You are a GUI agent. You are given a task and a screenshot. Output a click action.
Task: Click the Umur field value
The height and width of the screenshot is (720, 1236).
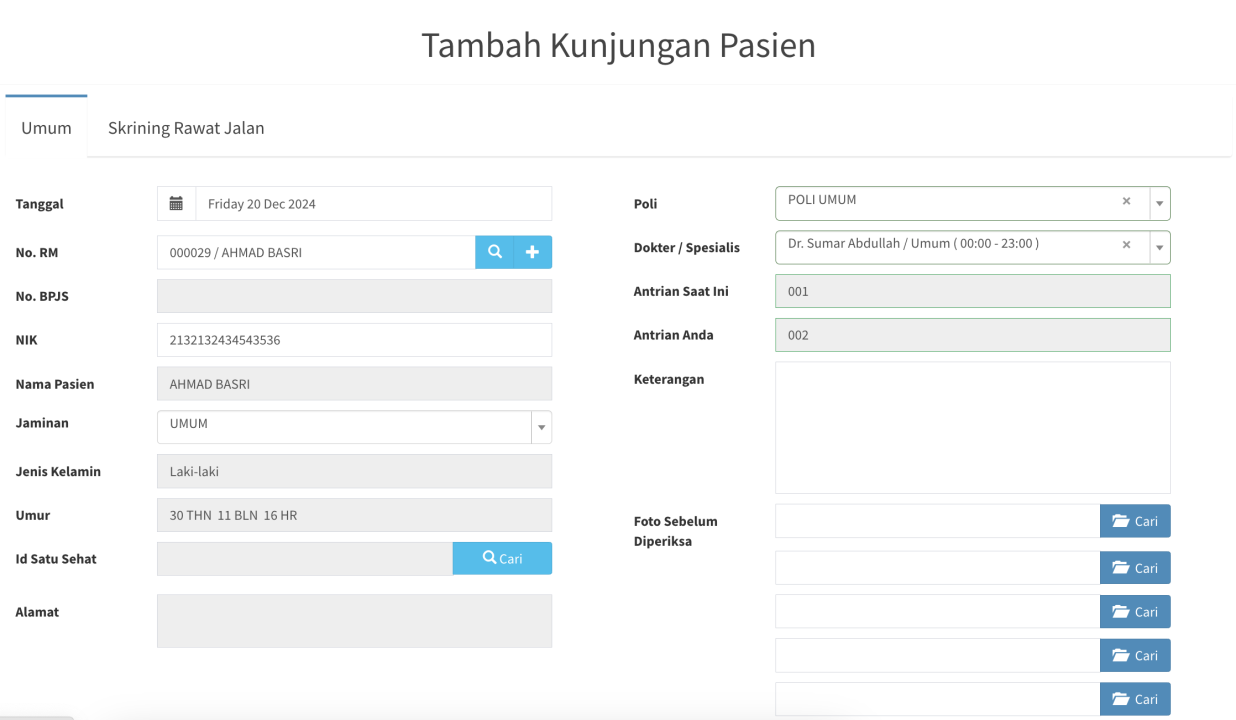click(354, 515)
